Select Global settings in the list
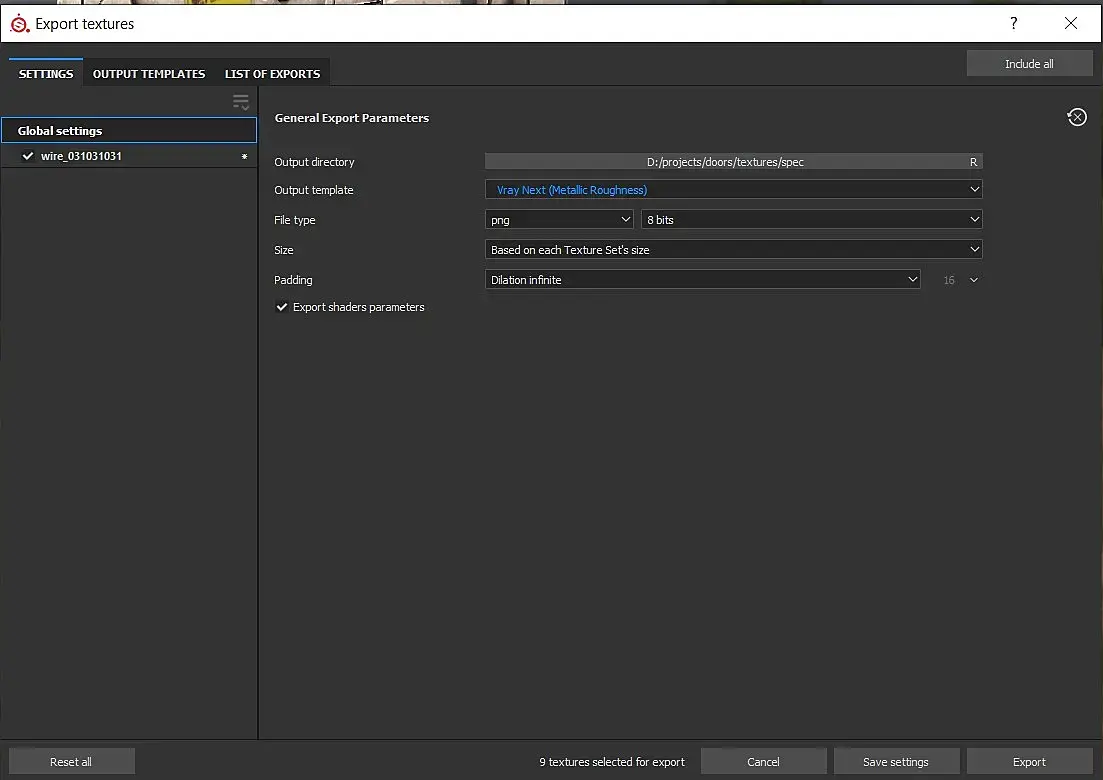The width and height of the screenshot is (1103, 780). click(x=129, y=130)
